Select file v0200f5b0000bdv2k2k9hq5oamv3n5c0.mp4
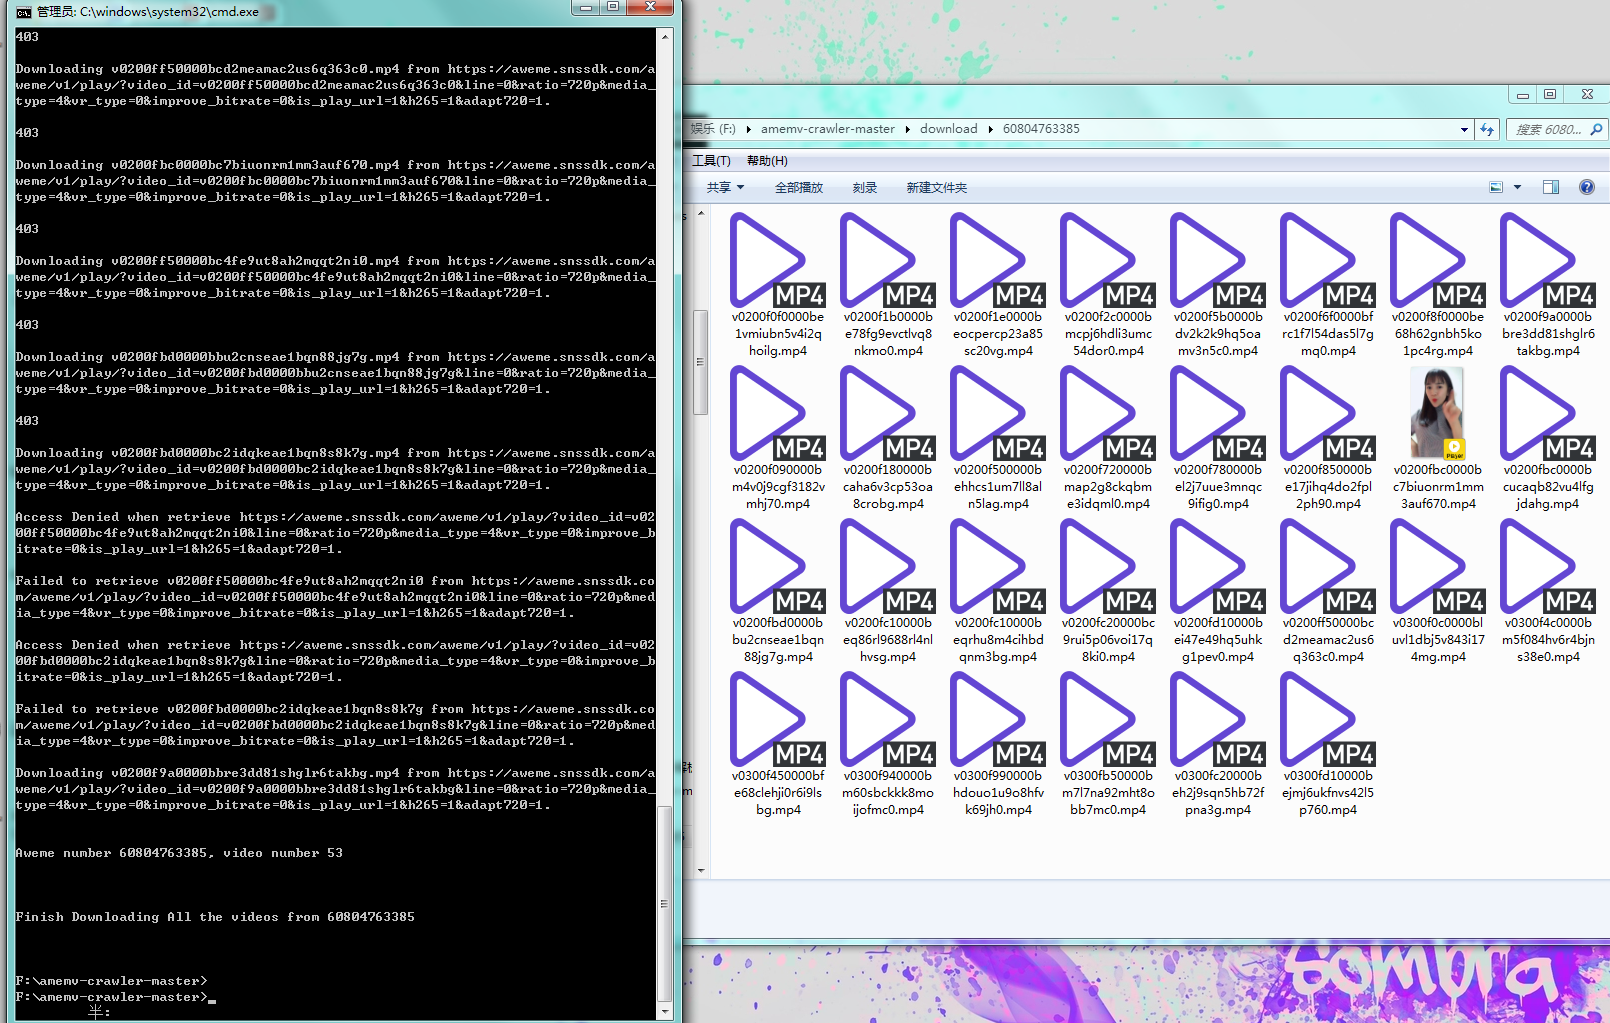This screenshot has width=1610, height=1023. point(1218,285)
